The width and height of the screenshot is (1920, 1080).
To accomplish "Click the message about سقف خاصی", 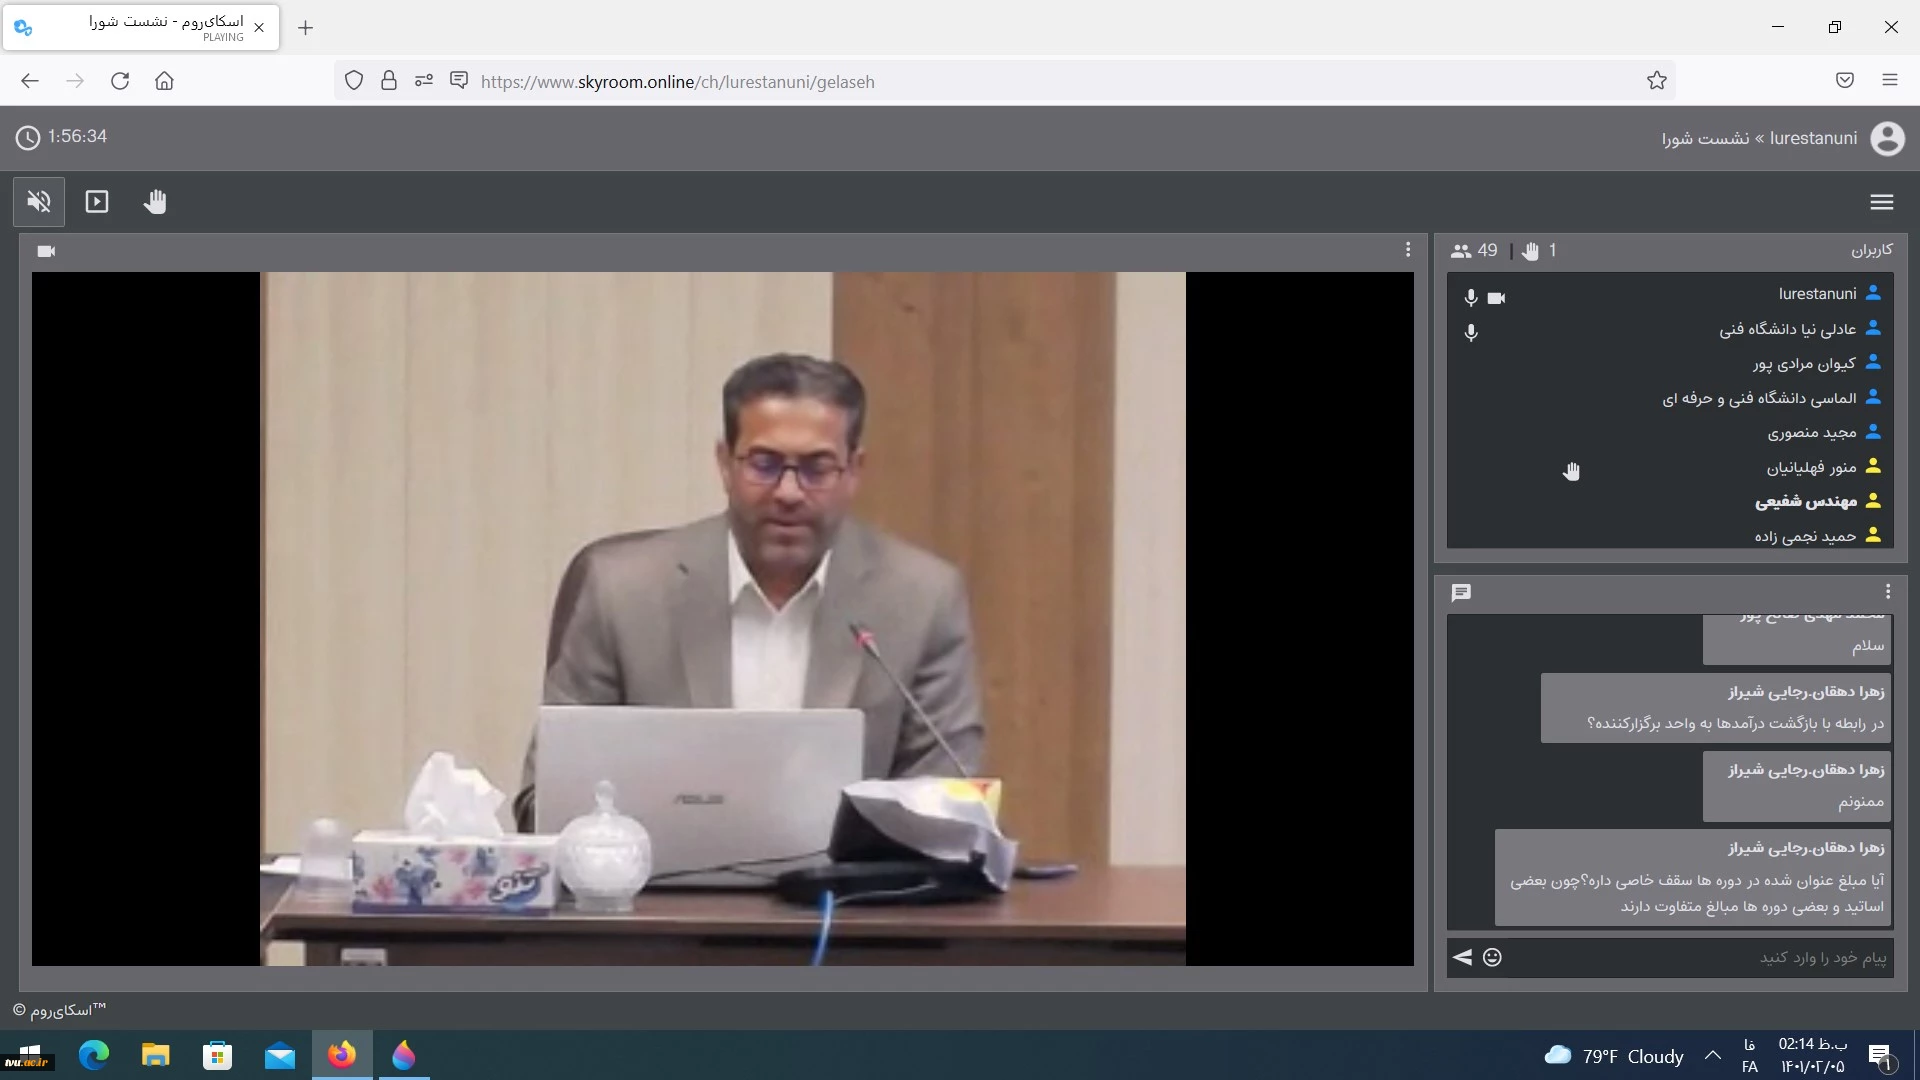I will point(1693,878).
